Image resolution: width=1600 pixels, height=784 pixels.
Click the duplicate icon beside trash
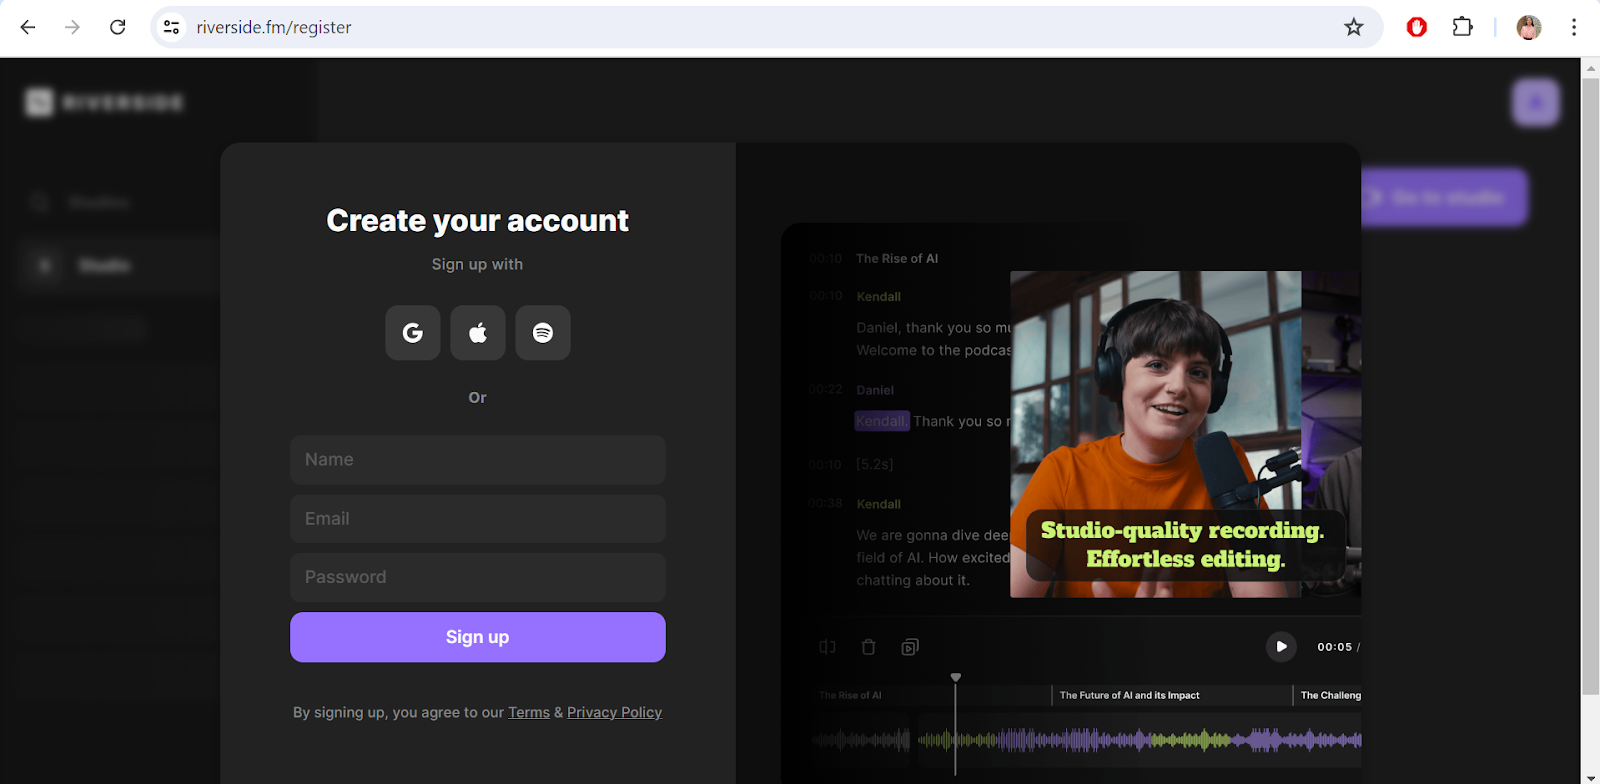pos(910,647)
